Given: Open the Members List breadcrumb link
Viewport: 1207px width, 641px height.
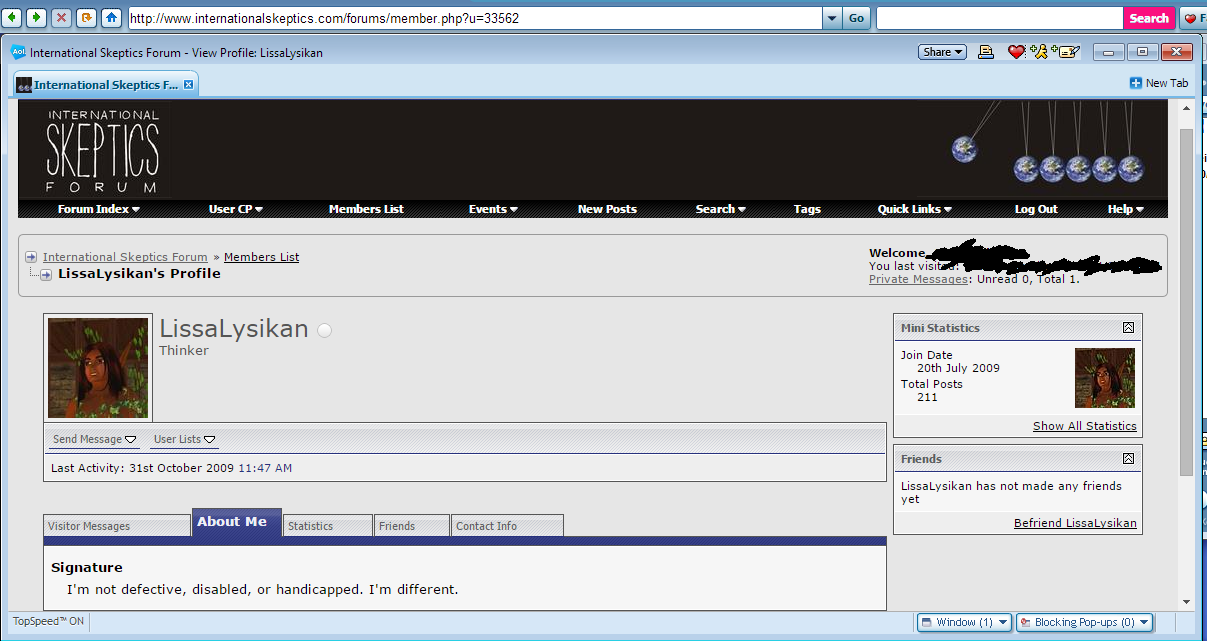Looking at the screenshot, I should click(262, 257).
